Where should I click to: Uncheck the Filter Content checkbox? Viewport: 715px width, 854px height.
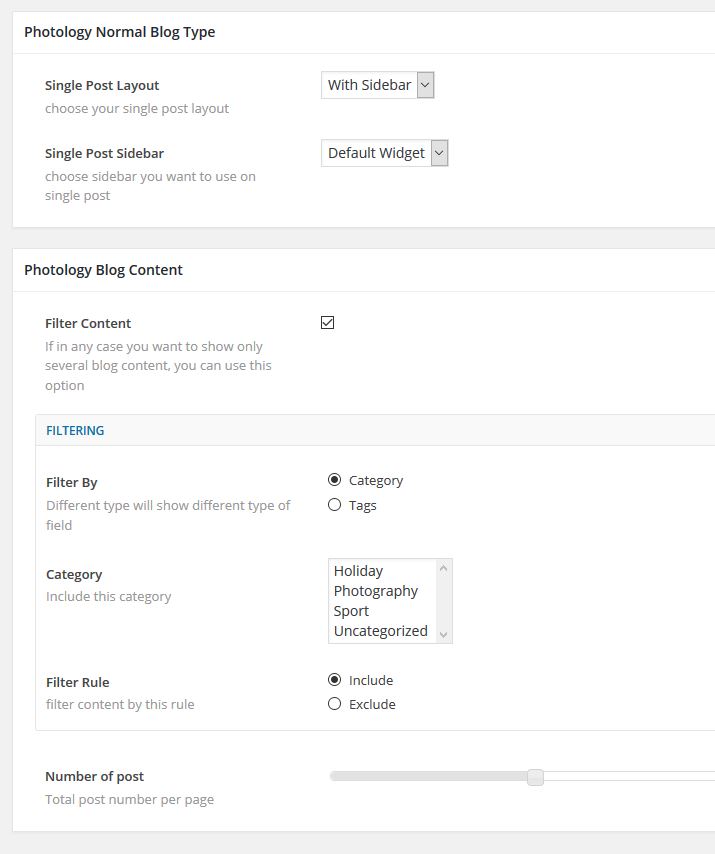click(328, 322)
